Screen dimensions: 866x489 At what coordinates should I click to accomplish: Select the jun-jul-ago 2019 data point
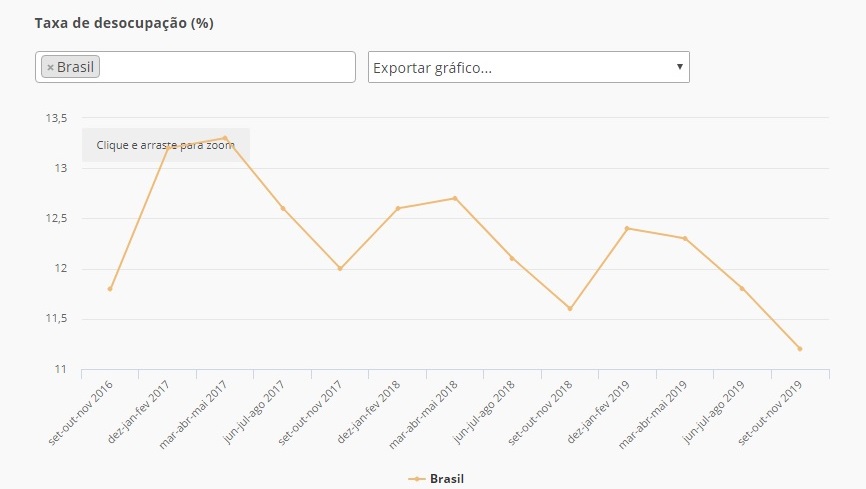coord(742,288)
